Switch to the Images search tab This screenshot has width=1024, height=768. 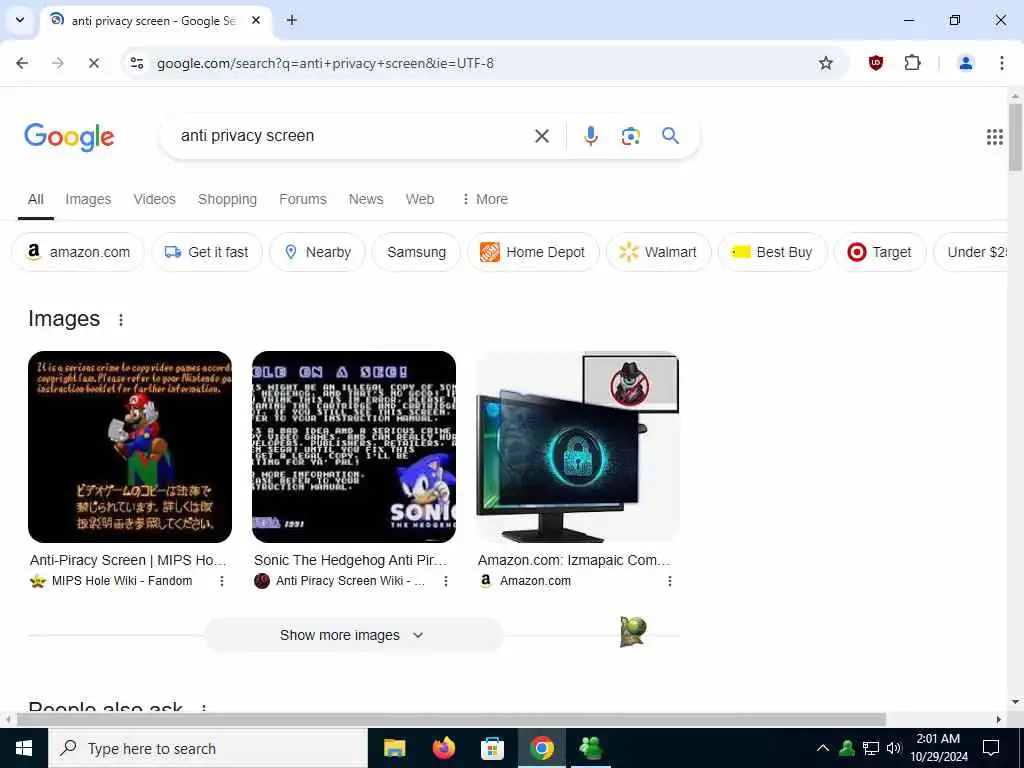[x=88, y=199]
